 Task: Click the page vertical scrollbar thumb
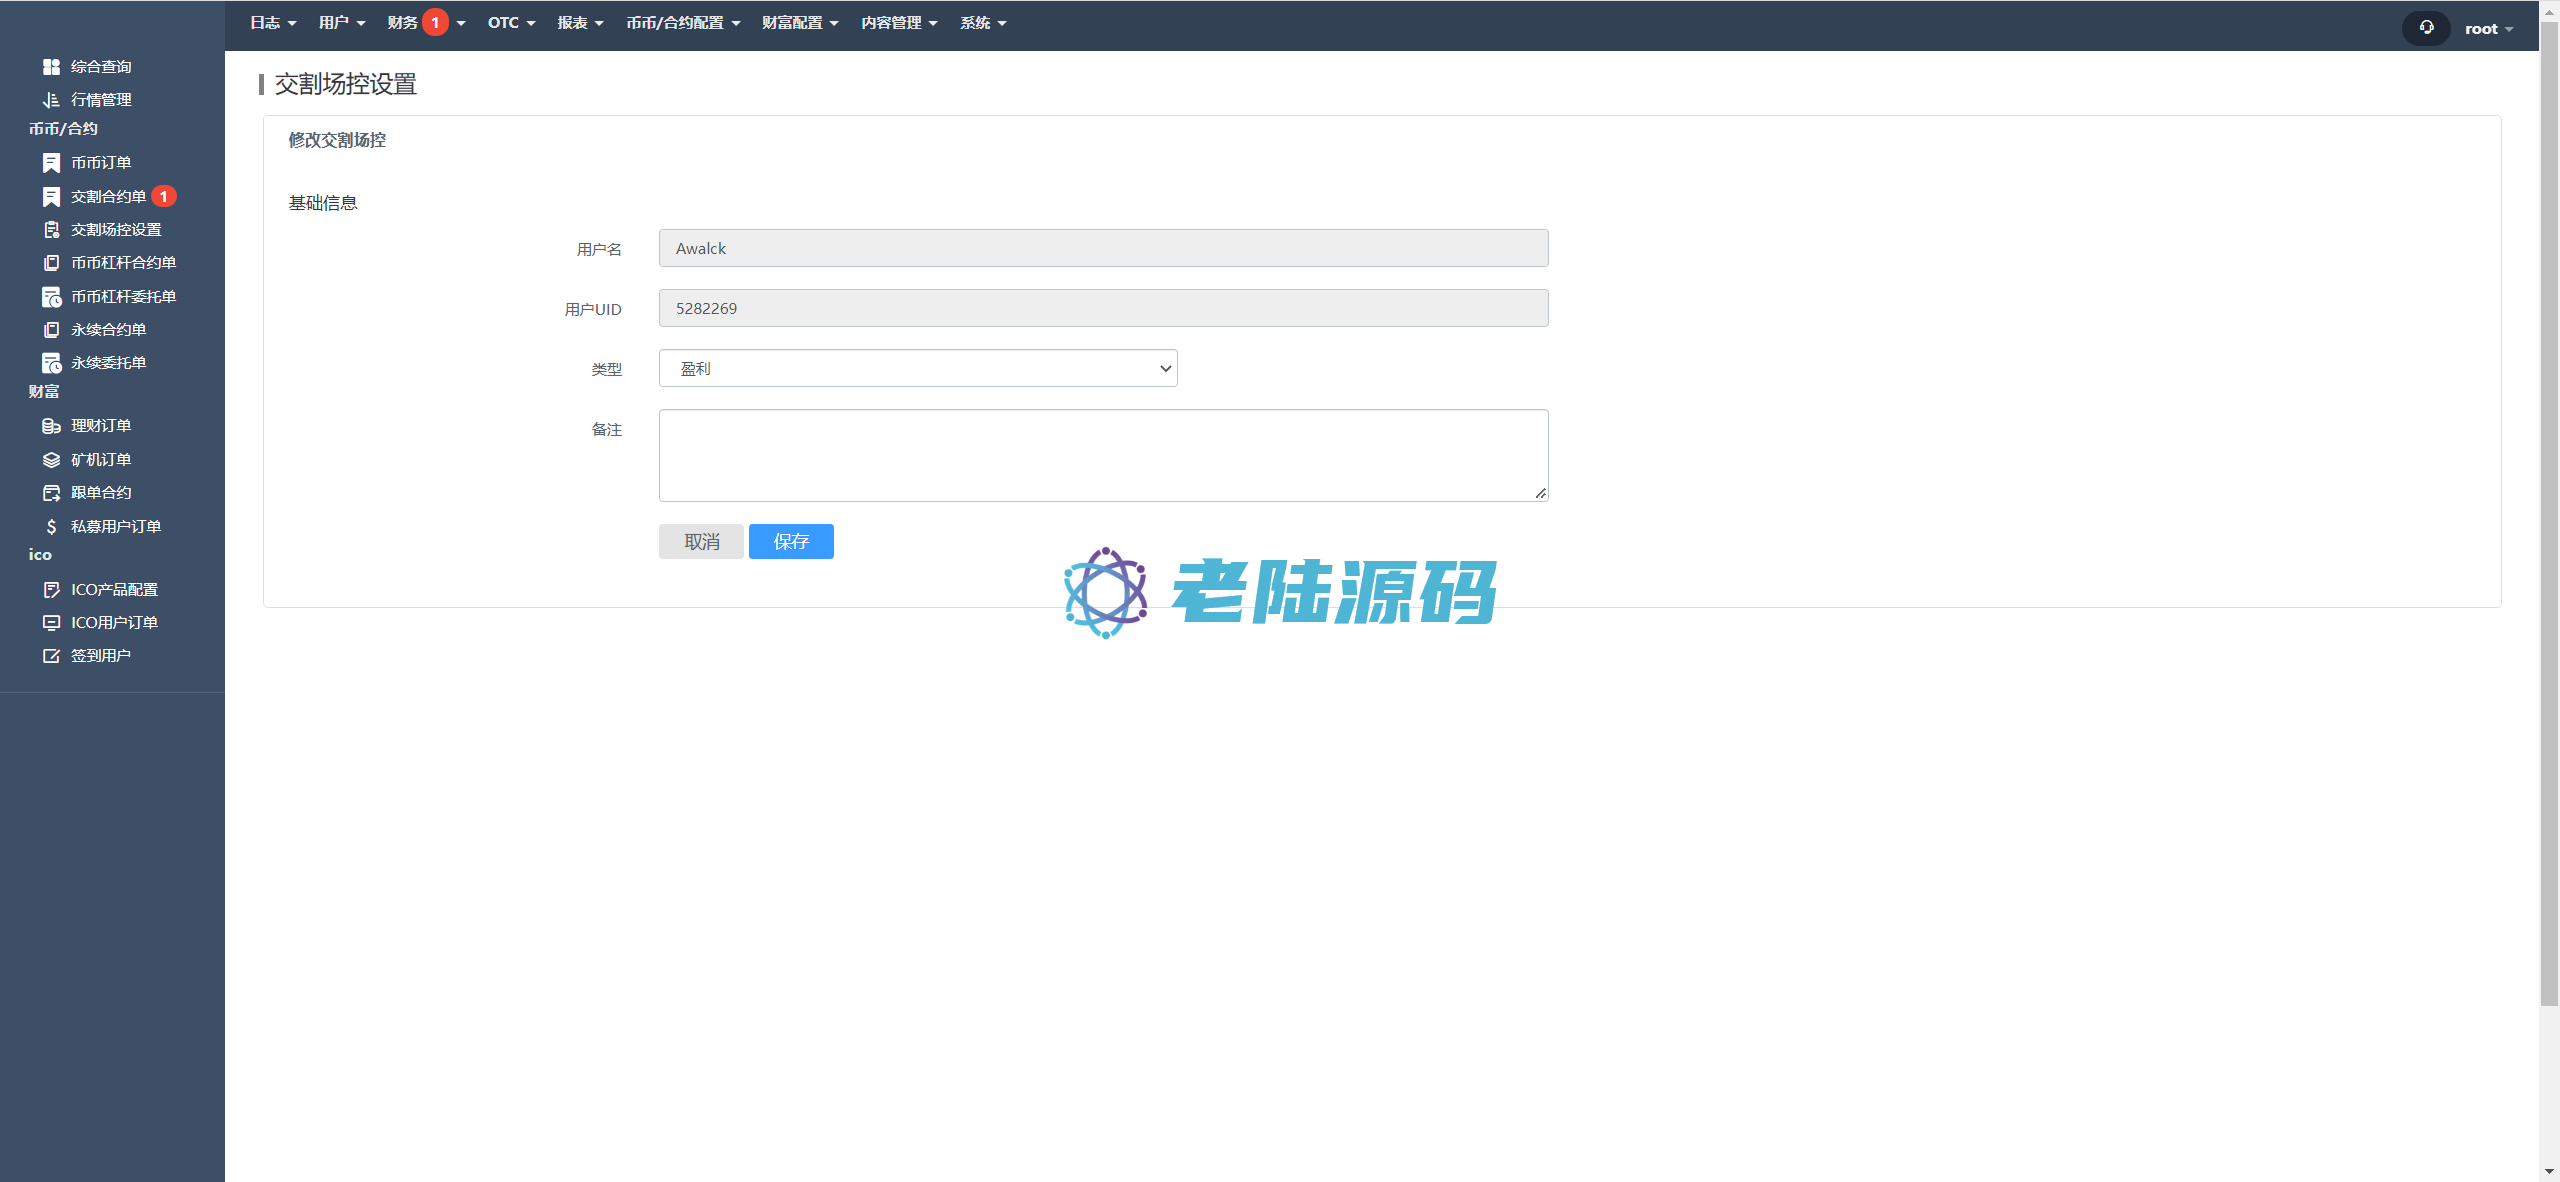[2549, 514]
